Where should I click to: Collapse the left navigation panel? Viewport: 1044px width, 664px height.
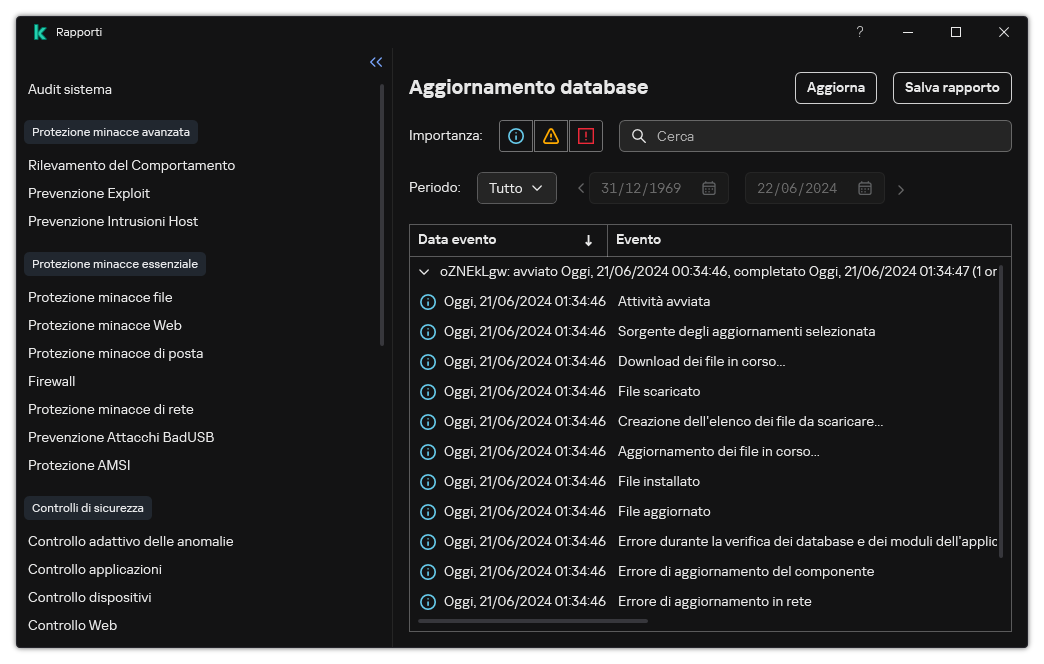click(376, 62)
